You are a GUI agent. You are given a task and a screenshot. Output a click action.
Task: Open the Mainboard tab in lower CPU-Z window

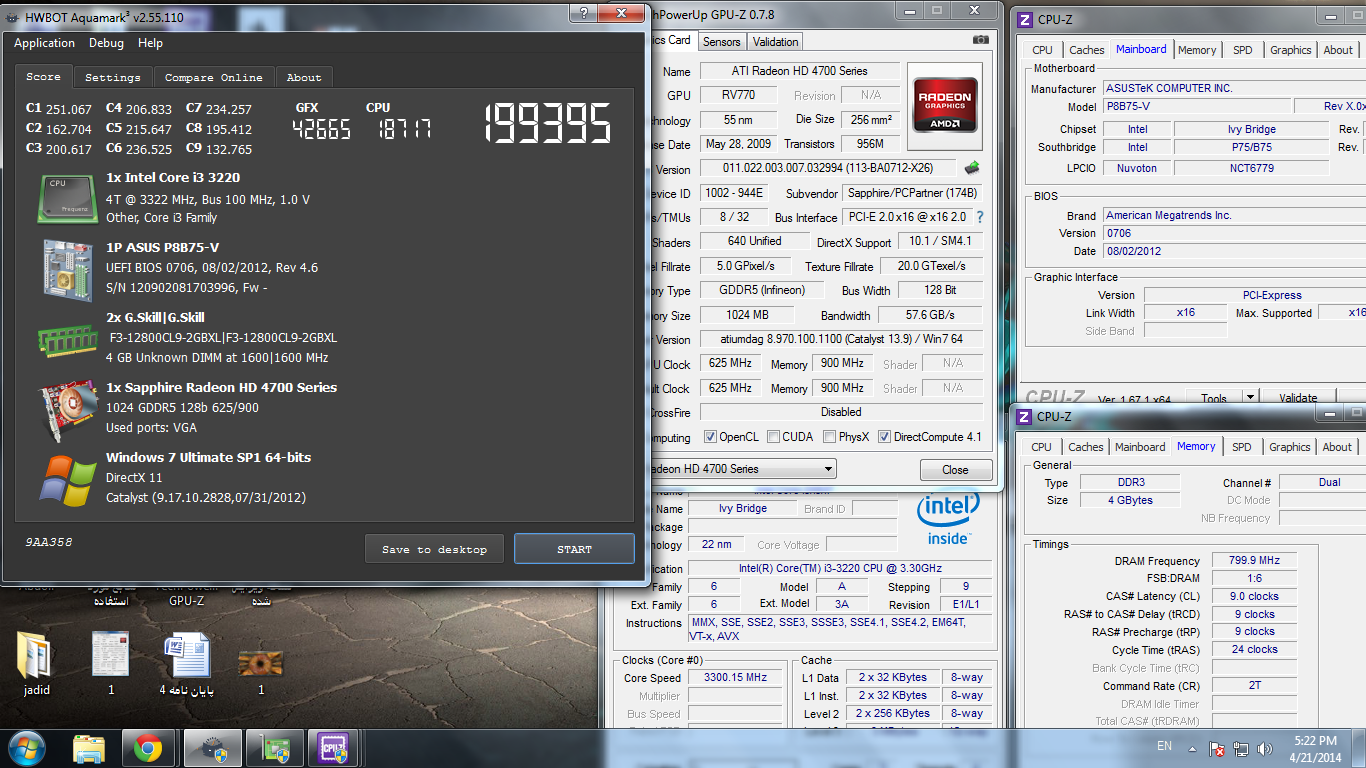(x=1140, y=447)
